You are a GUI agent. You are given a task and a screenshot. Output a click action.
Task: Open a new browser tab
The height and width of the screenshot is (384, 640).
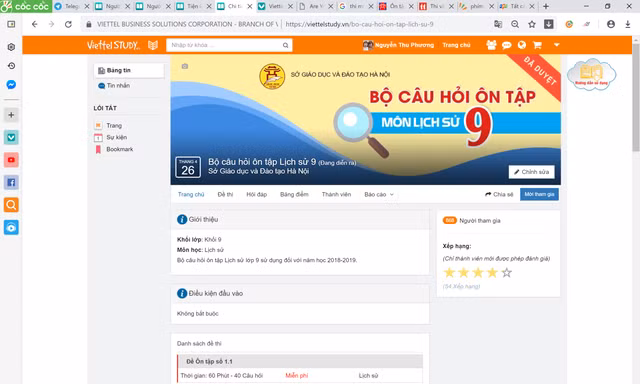pos(546,6)
